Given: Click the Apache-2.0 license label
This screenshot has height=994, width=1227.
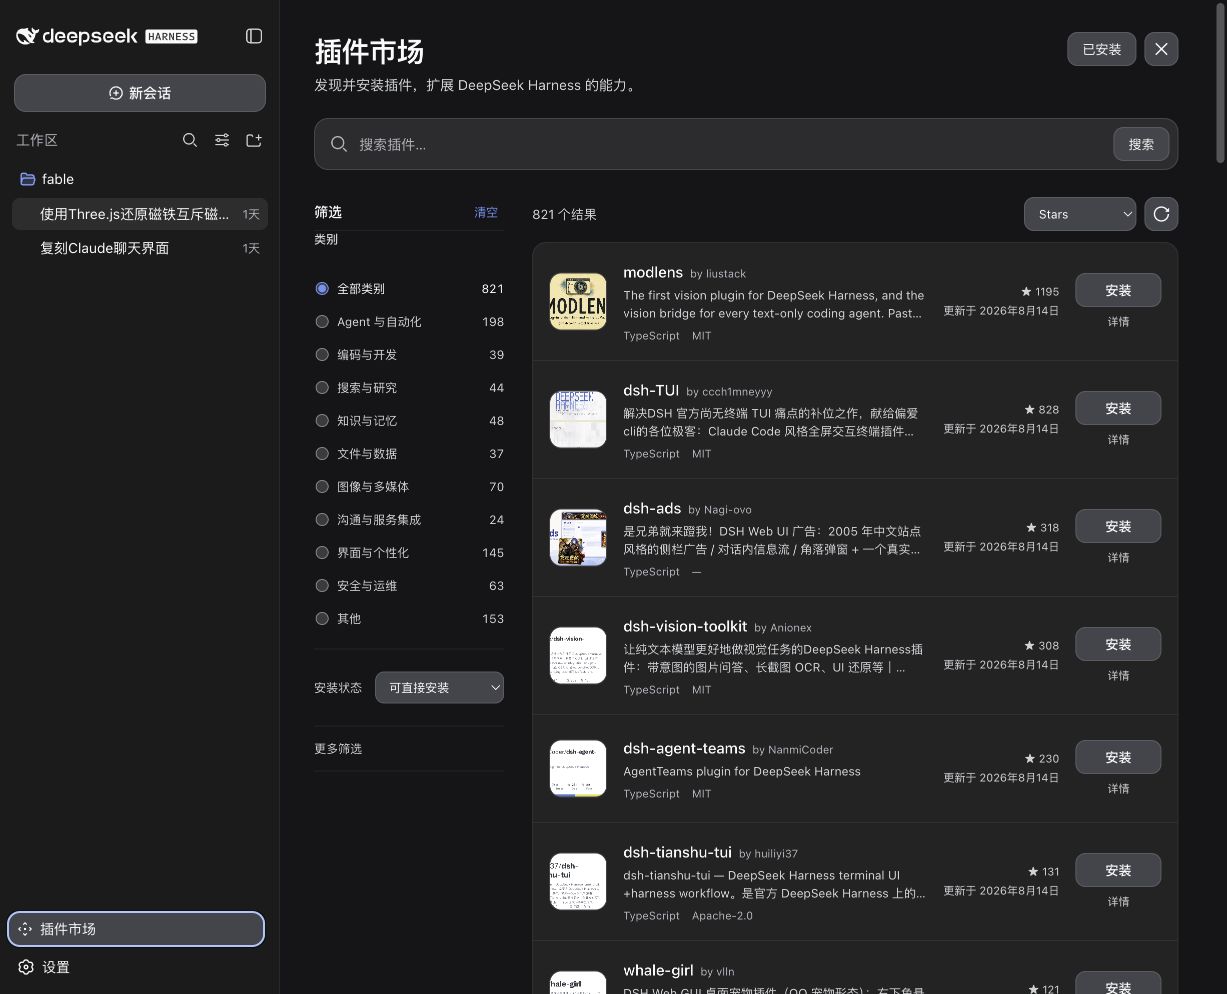Looking at the screenshot, I should coord(722,916).
